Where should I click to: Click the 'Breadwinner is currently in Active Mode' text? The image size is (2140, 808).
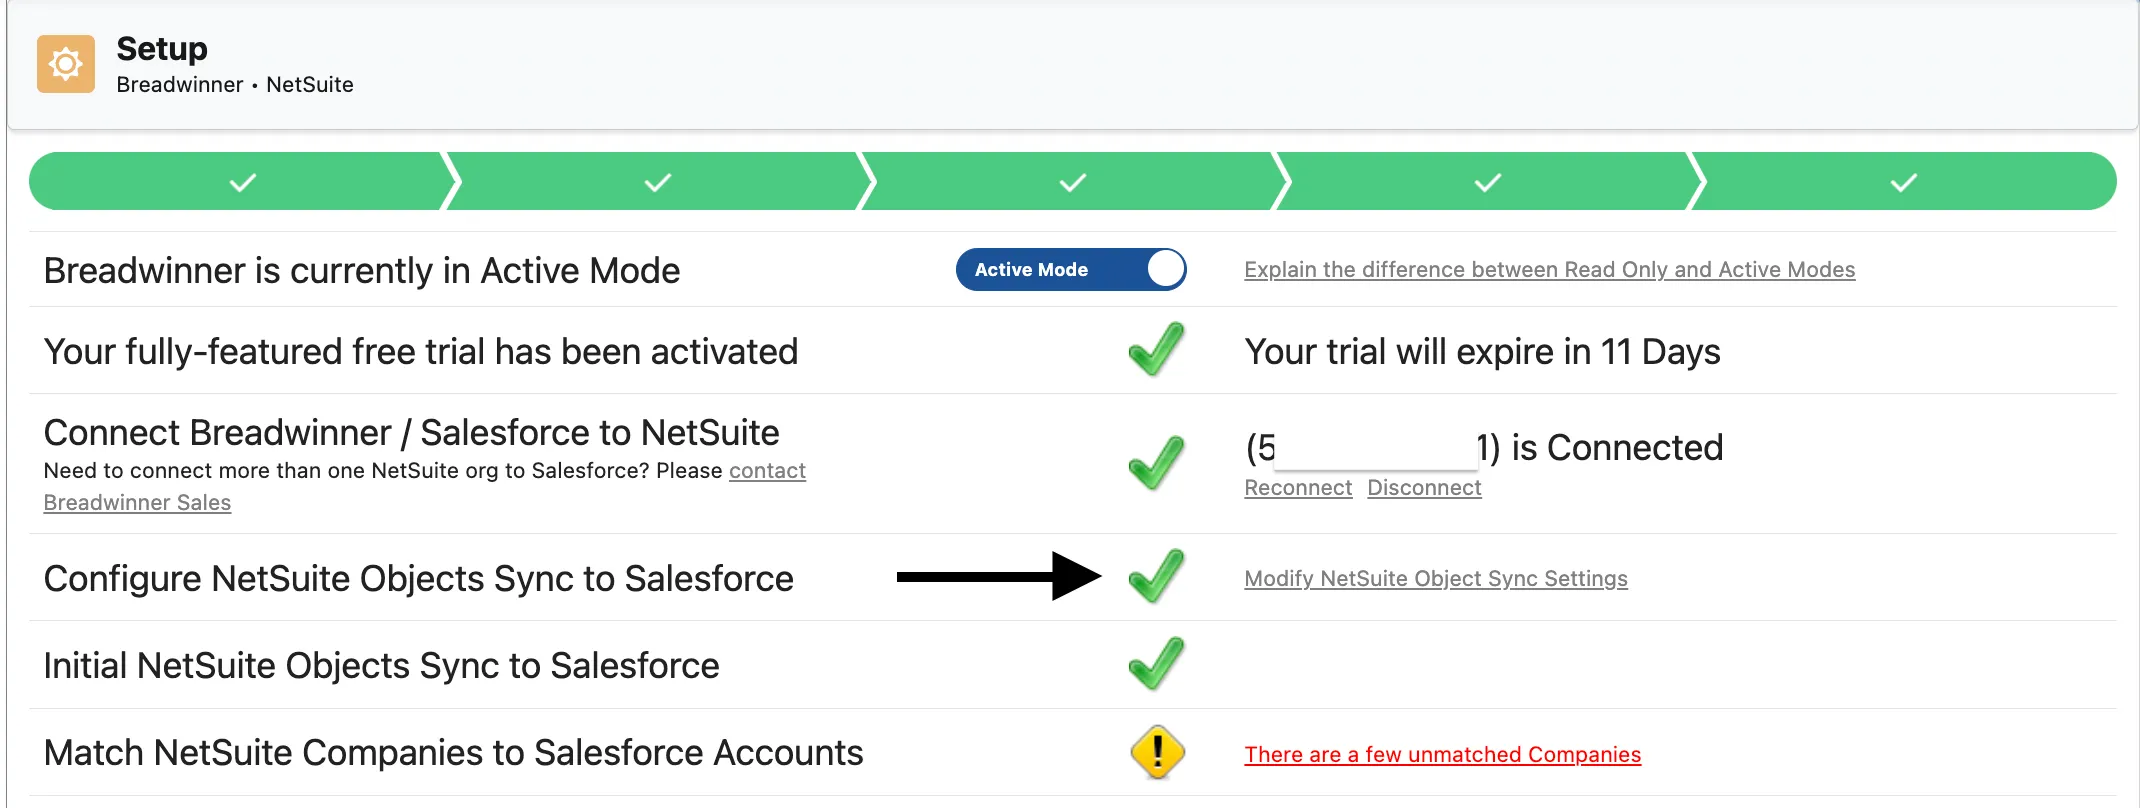[x=362, y=271]
